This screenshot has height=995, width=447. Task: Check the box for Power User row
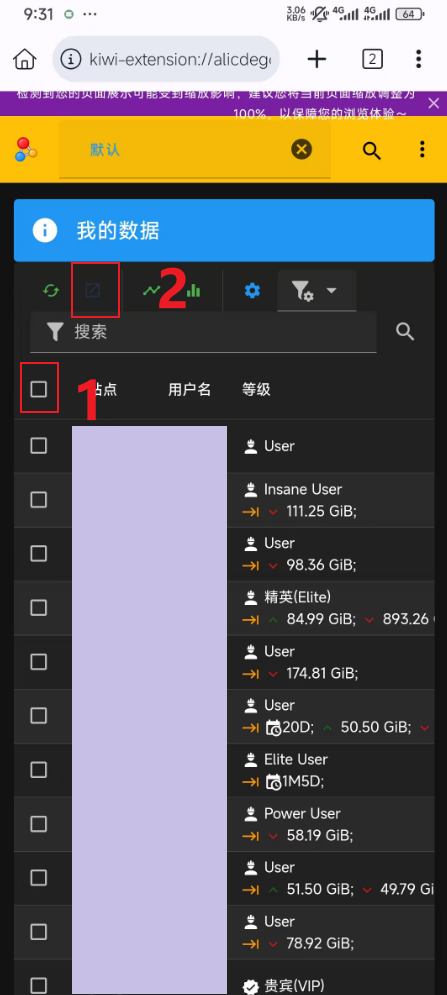(39, 824)
